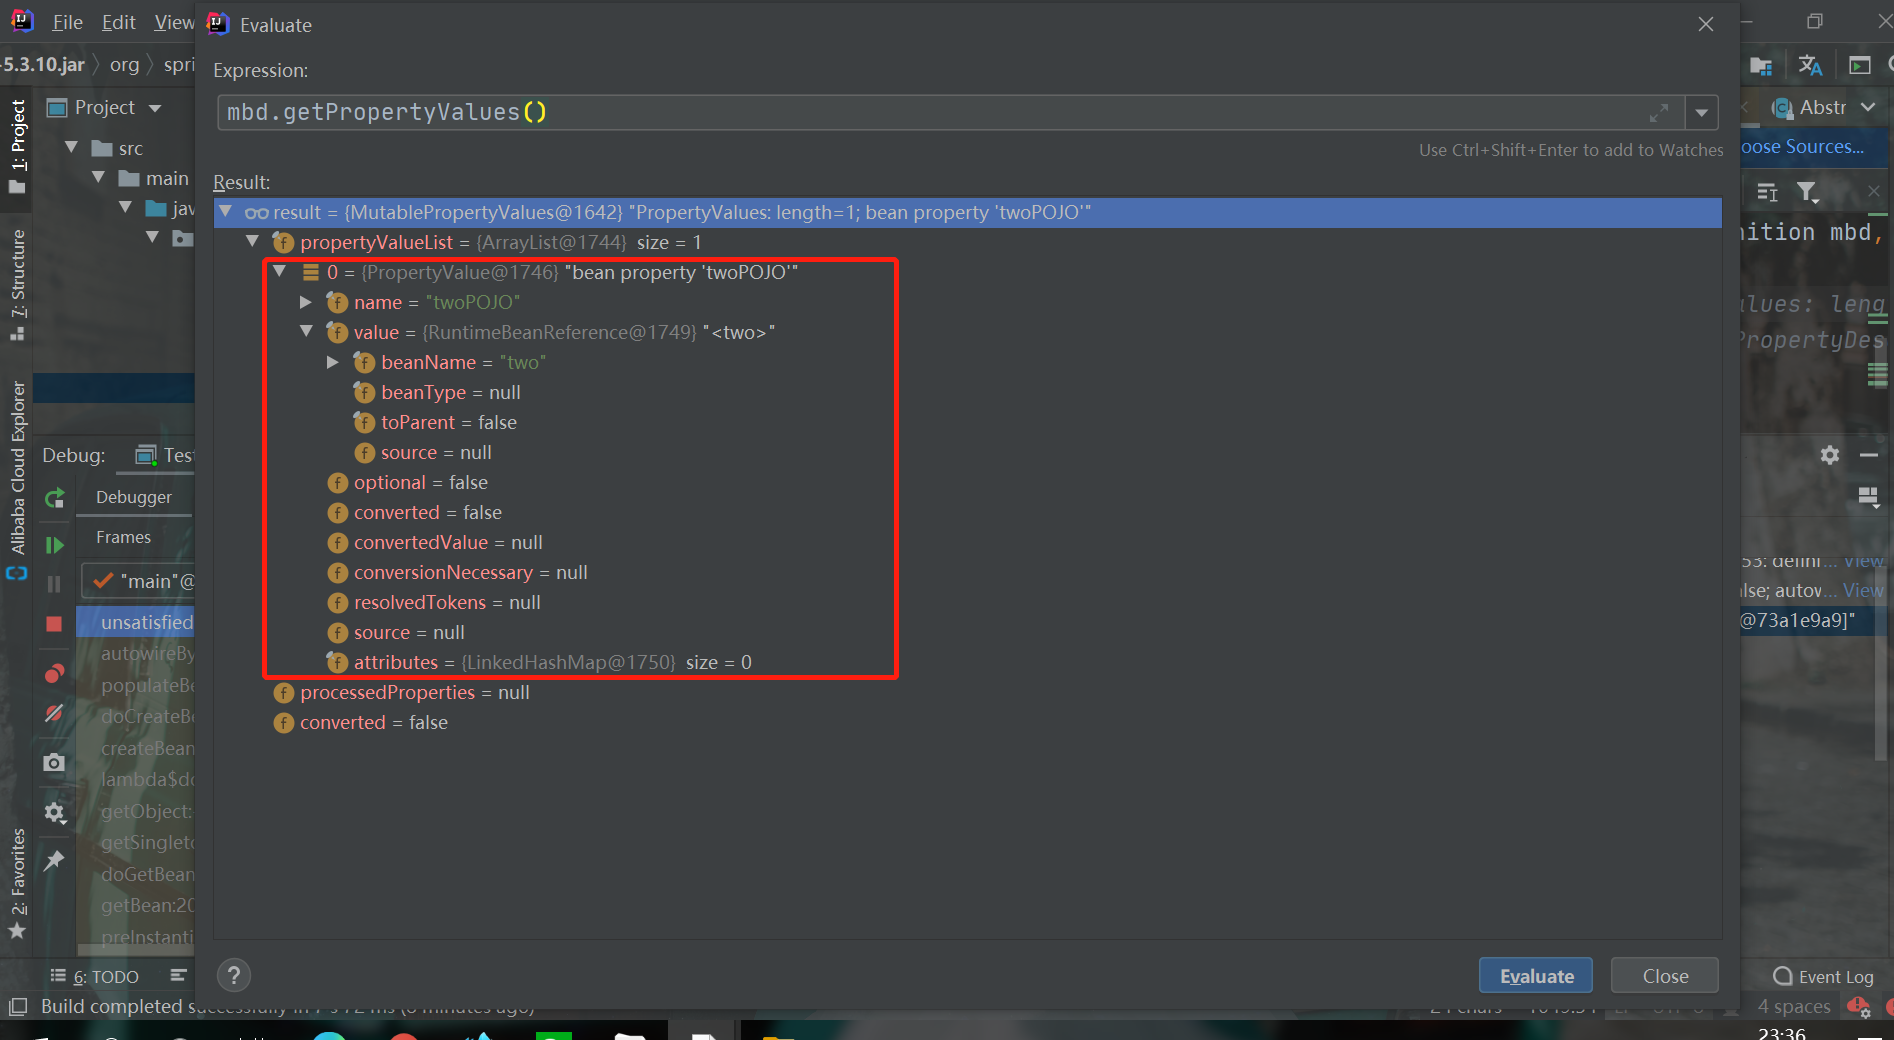Resume program execution in the debugger

(x=55, y=545)
